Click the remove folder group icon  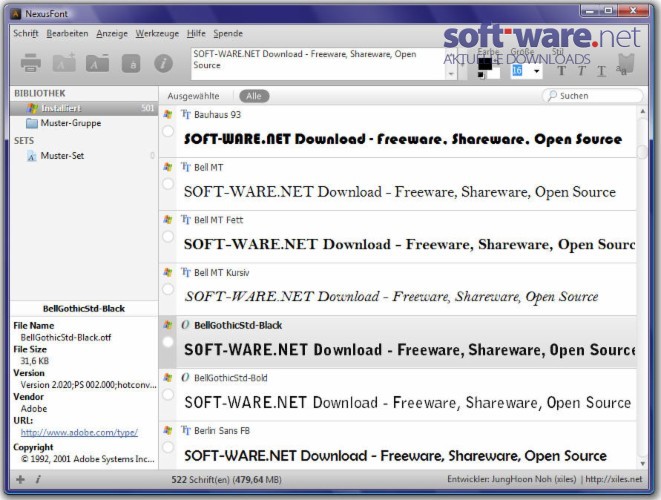(x=97, y=63)
